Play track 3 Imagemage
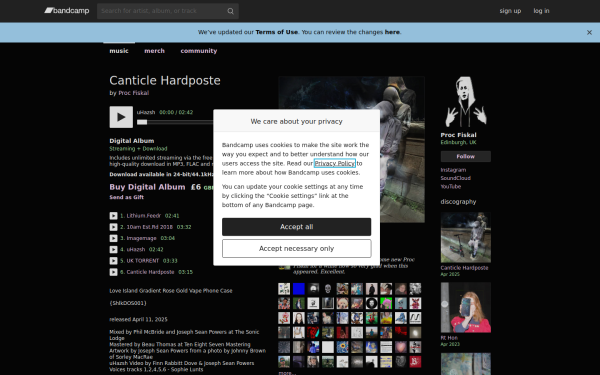The width and height of the screenshot is (600, 375). (x=113, y=238)
